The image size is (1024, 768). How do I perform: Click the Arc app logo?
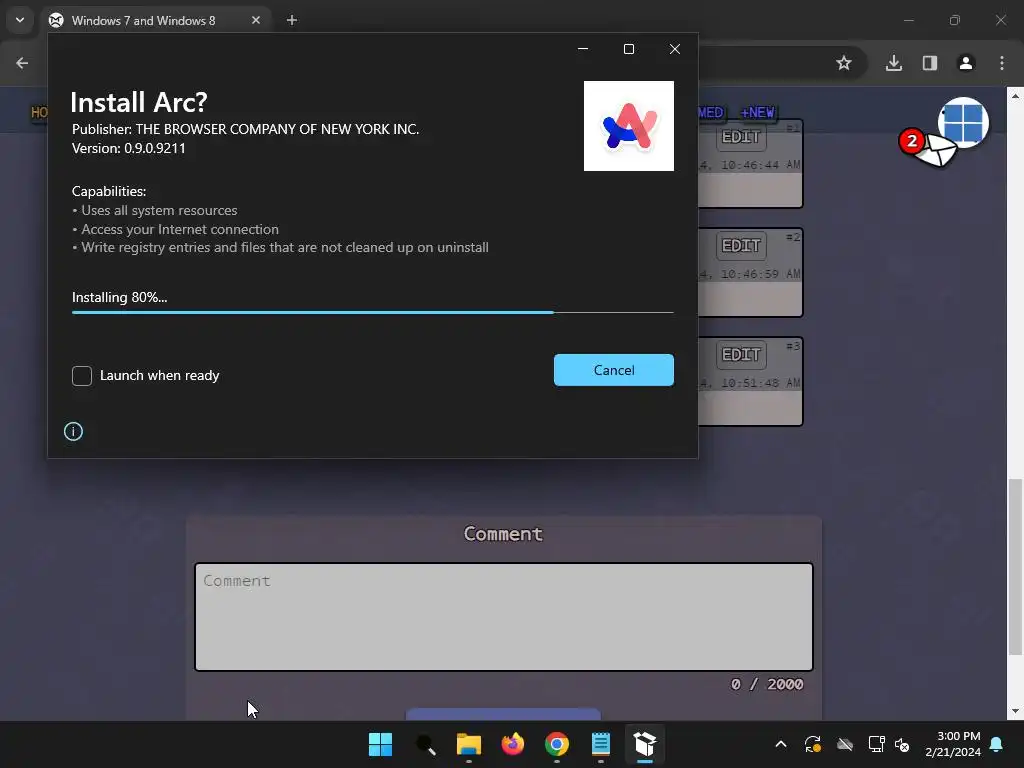pos(628,126)
